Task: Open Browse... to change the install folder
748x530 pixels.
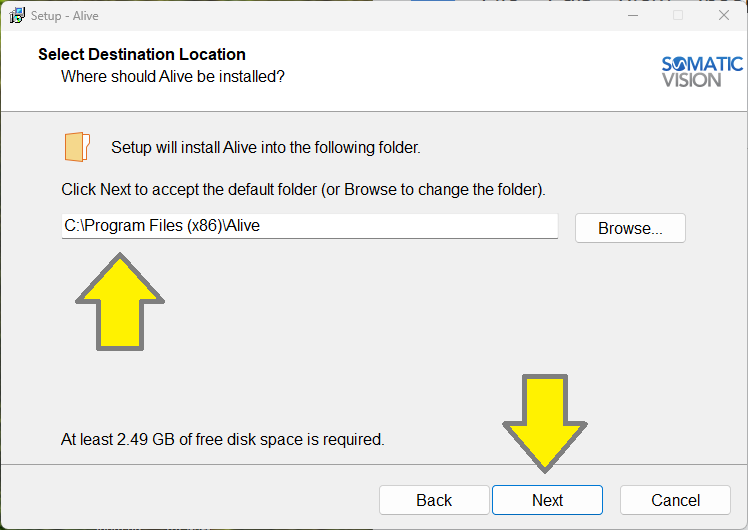Action: point(630,228)
